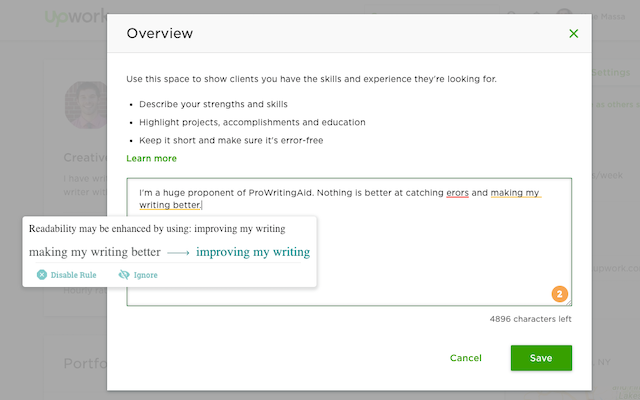Click inside the overview text area
The height and width of the screenshot is (400, 640).
coord(349,242)
